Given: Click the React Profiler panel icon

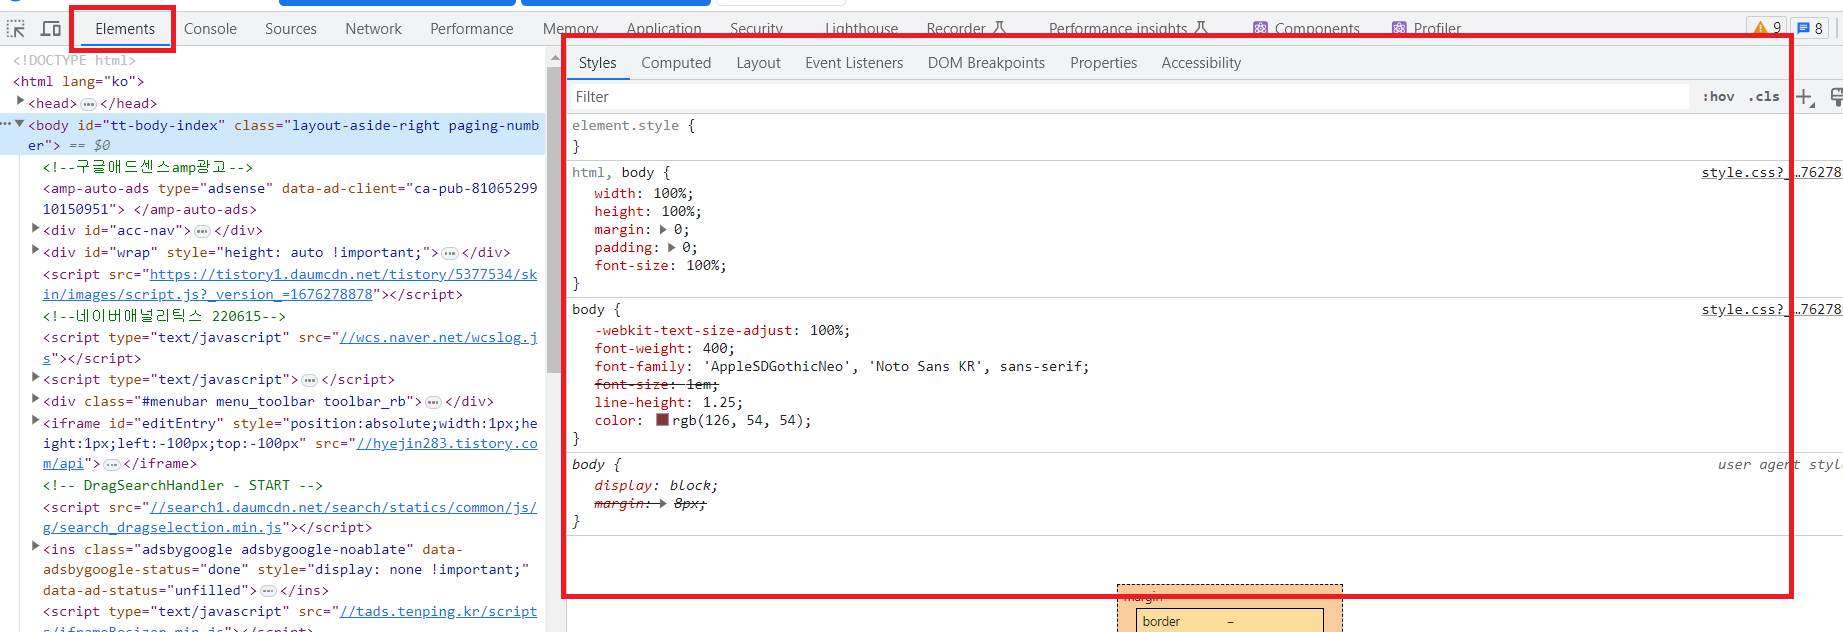Looking at the screenshot, I should pyautogui.click(x=1400, y=29).
